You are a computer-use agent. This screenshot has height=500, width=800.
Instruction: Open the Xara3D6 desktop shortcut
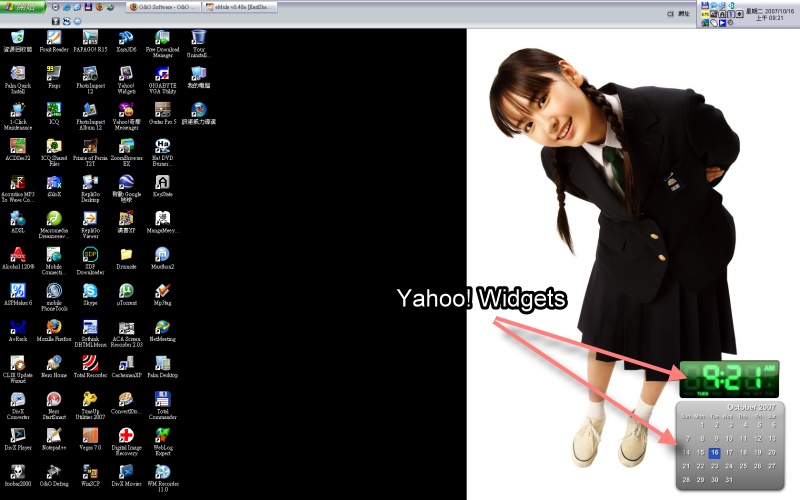pos(126,41)
